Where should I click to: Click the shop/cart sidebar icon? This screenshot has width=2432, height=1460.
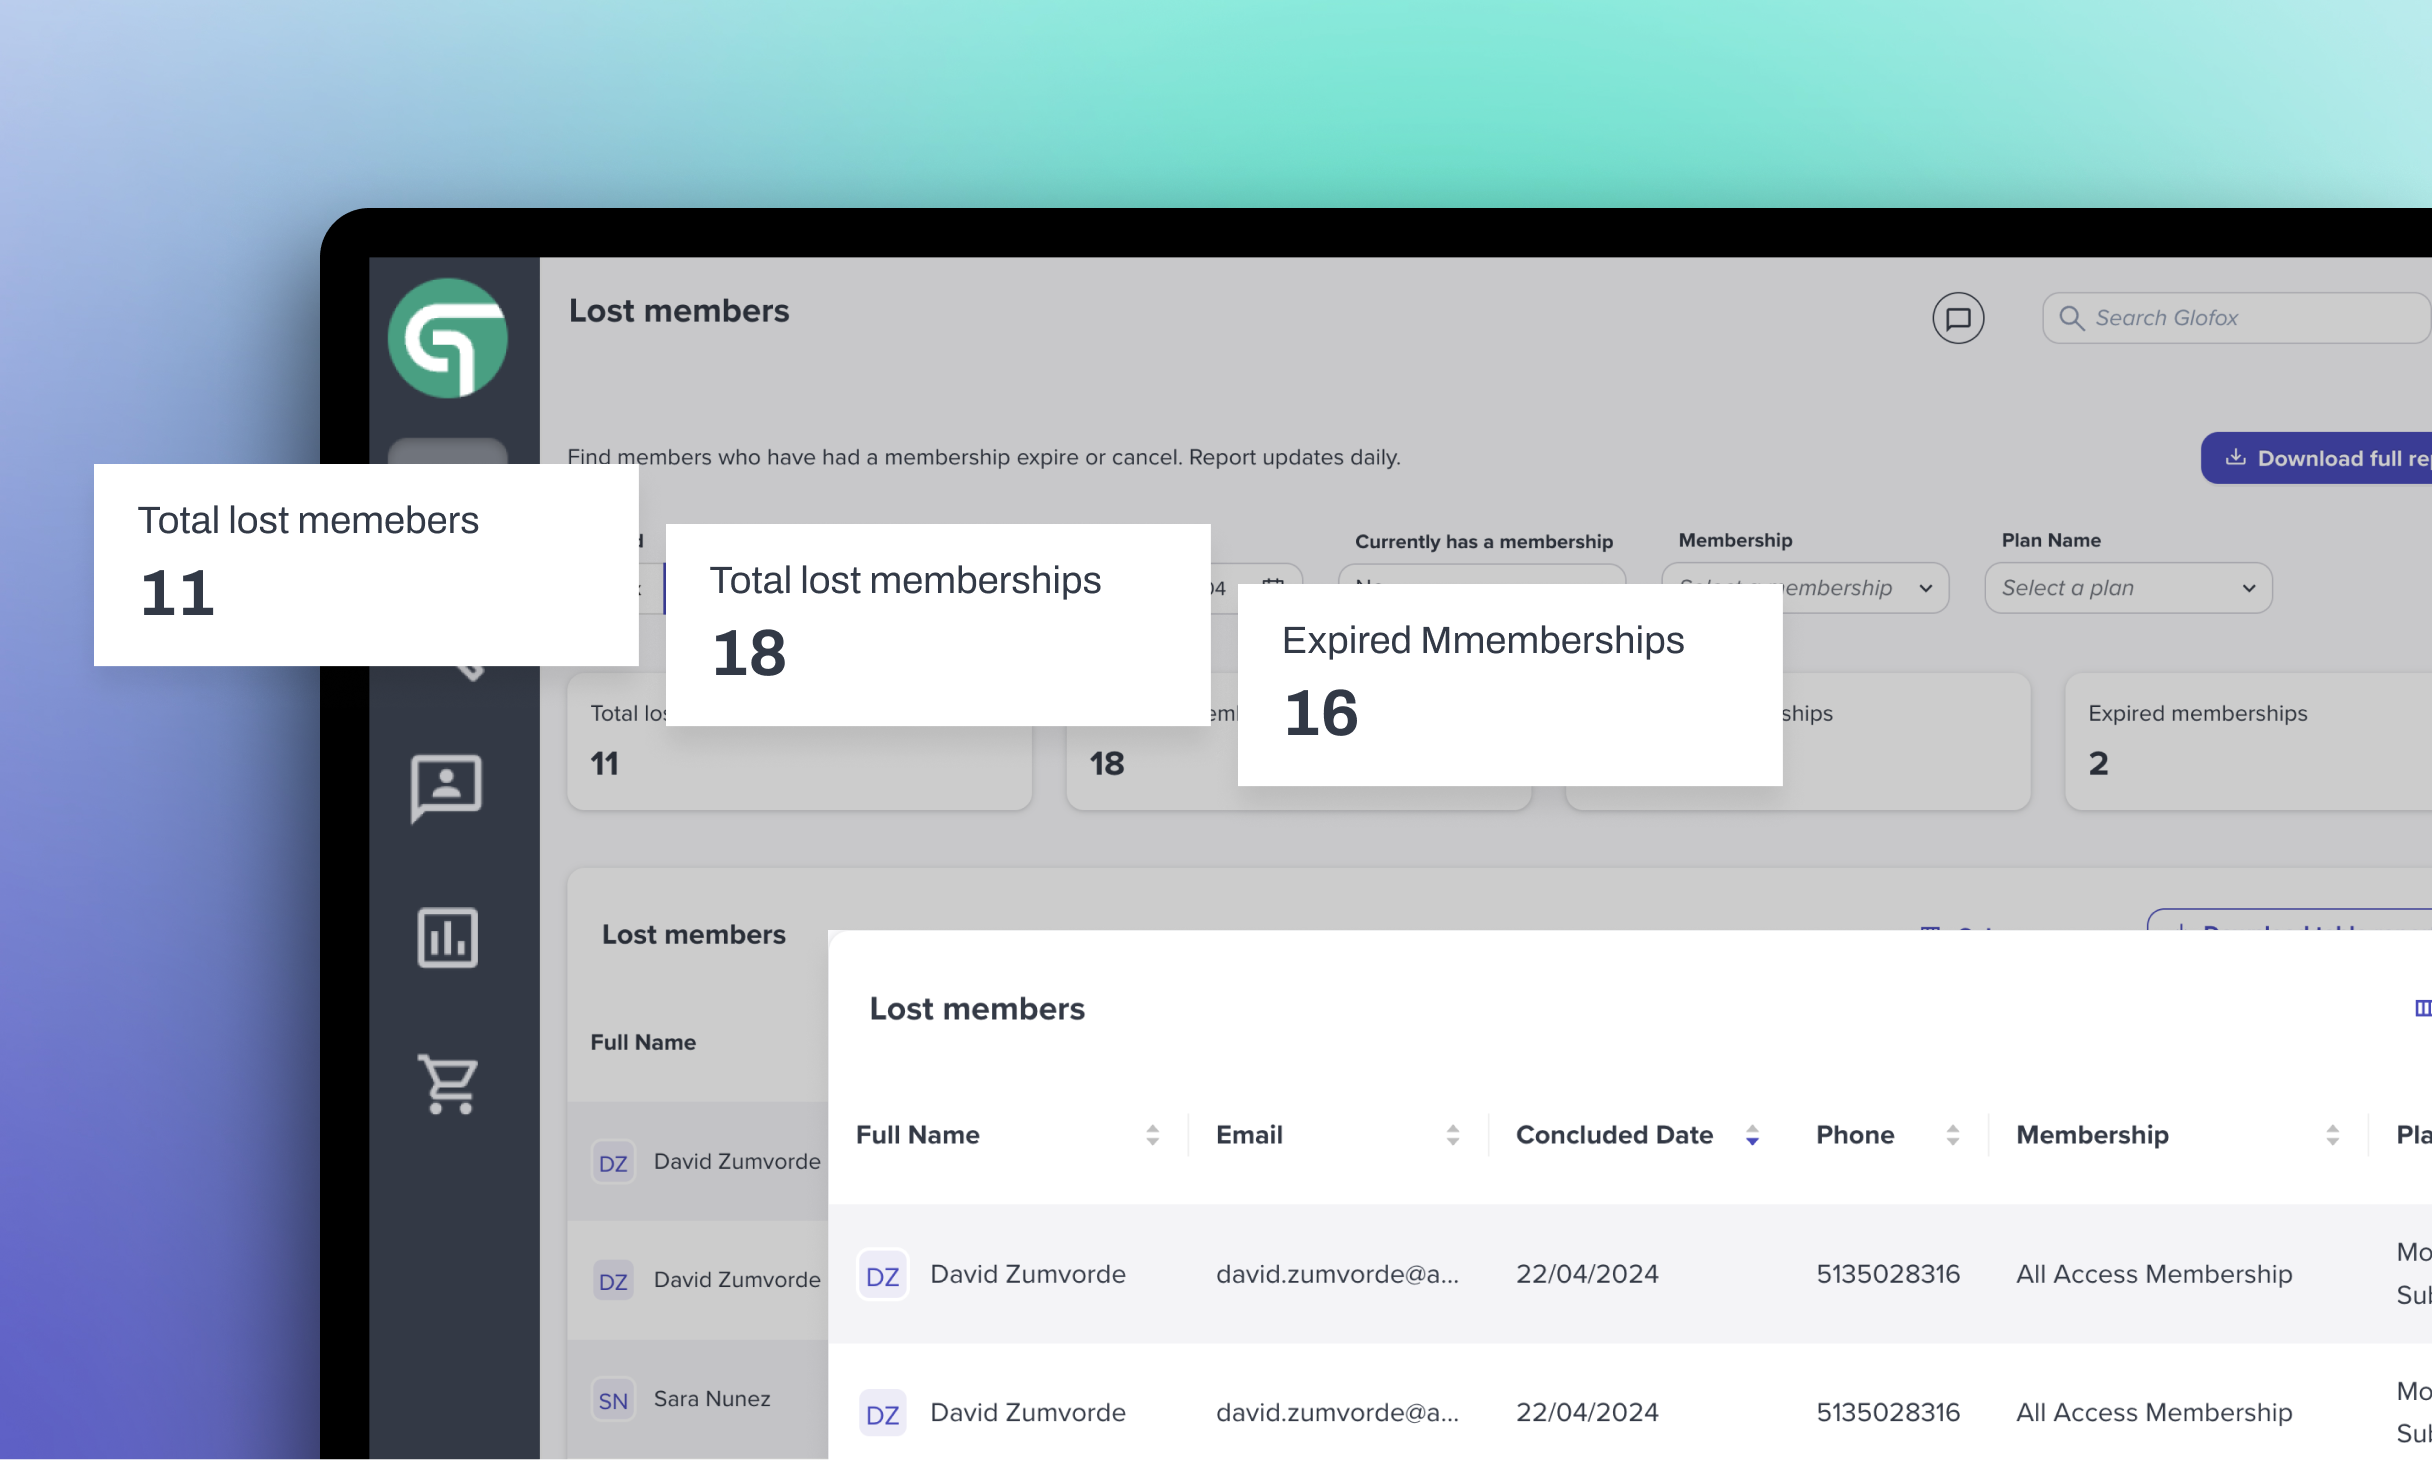point(448,1086)
